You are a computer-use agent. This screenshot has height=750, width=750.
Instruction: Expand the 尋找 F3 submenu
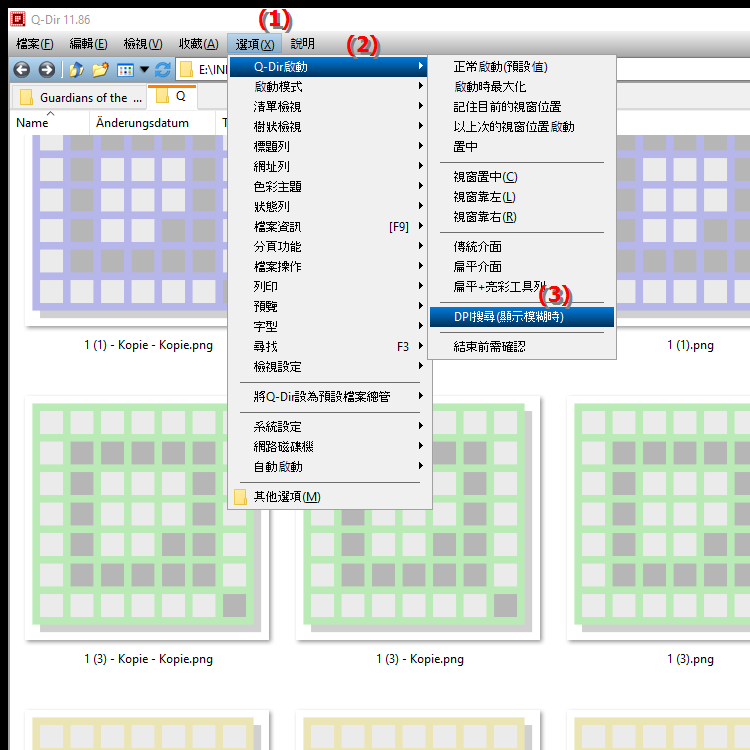[x=329, y=347]
